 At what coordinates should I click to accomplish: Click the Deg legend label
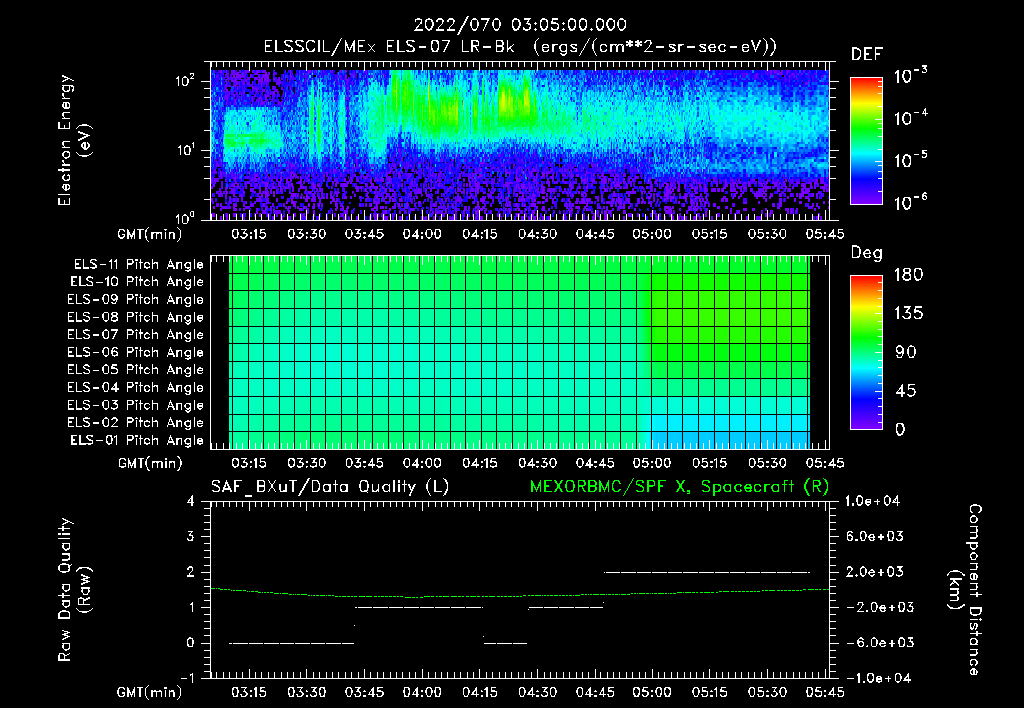(x=866, y=253)
